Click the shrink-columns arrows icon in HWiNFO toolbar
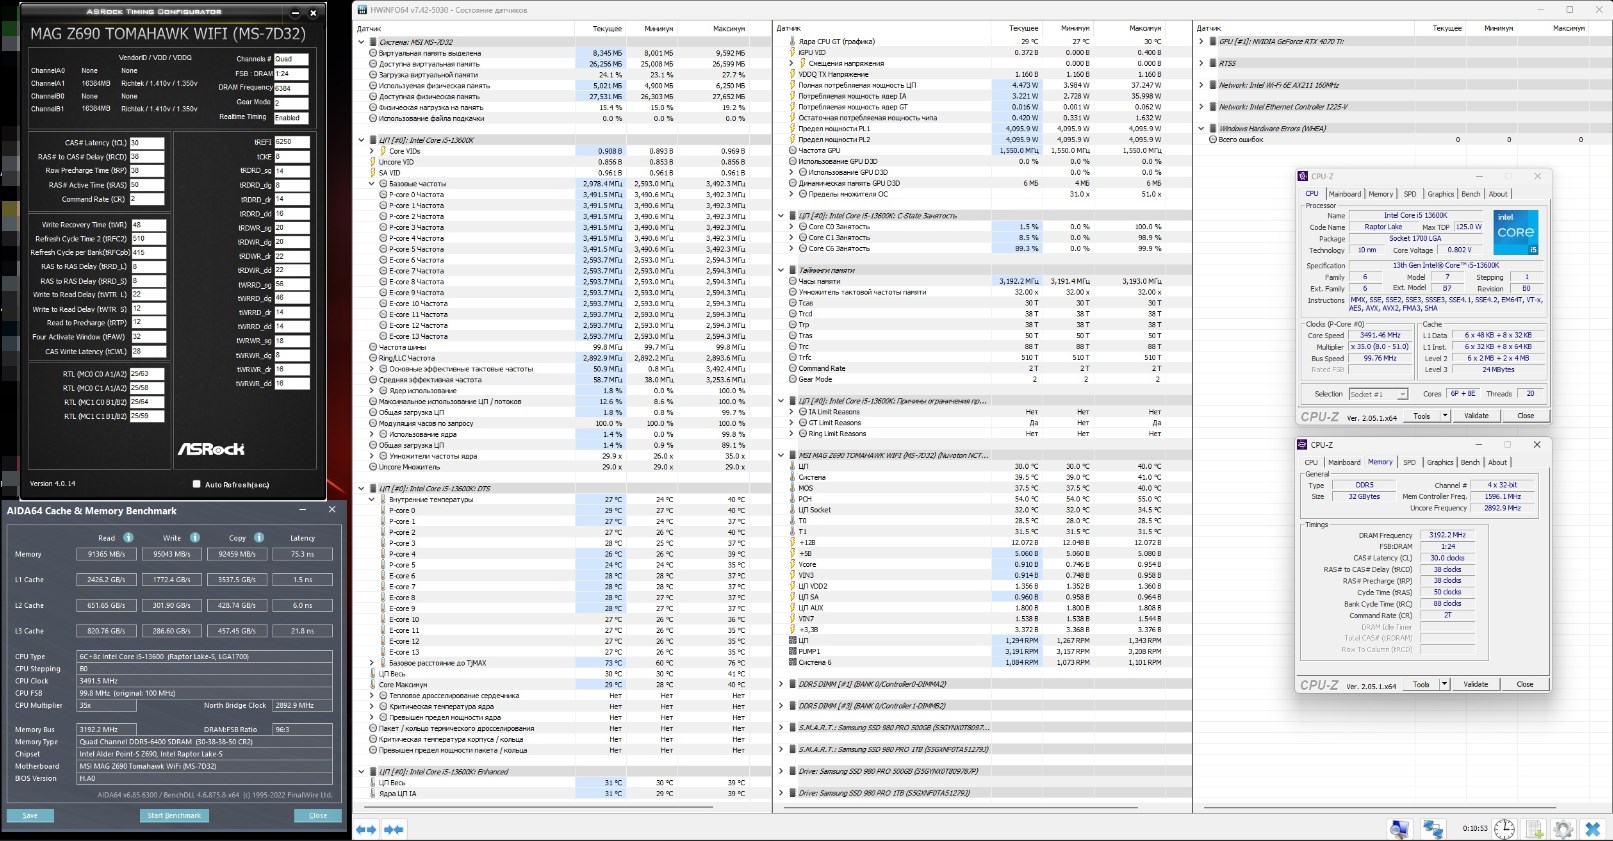Viewport: 1613px width, 841px height. (x=394, y=829)
